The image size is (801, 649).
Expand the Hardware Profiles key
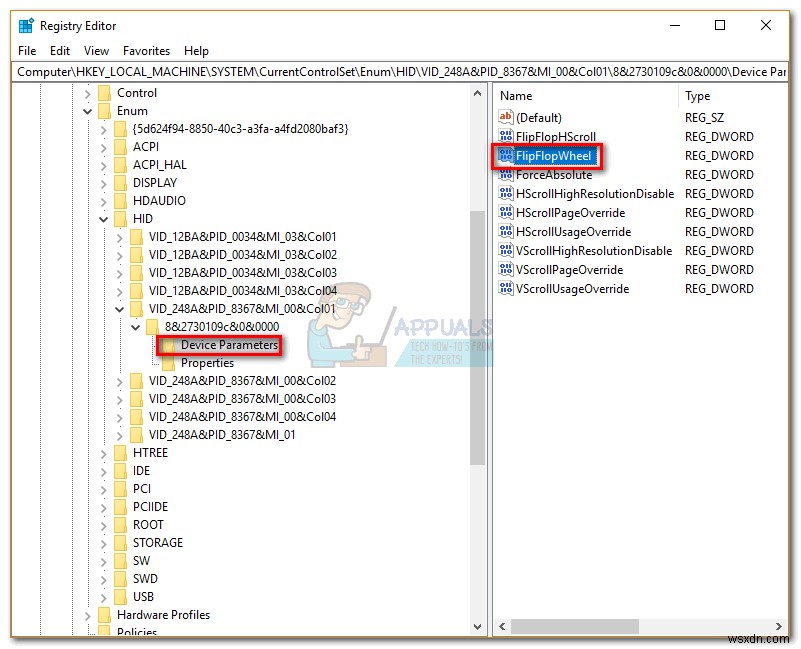coord(87,615)
